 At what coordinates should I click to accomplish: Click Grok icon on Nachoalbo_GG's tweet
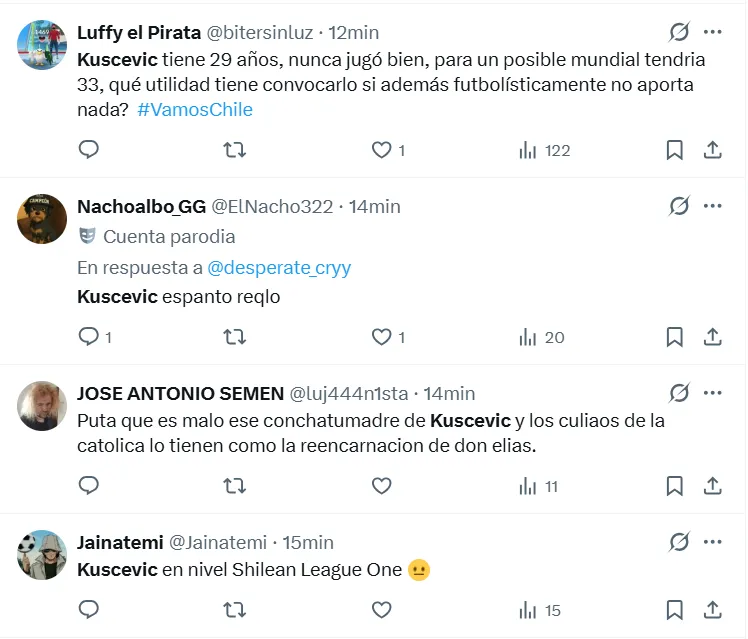(x=679, y=206)
